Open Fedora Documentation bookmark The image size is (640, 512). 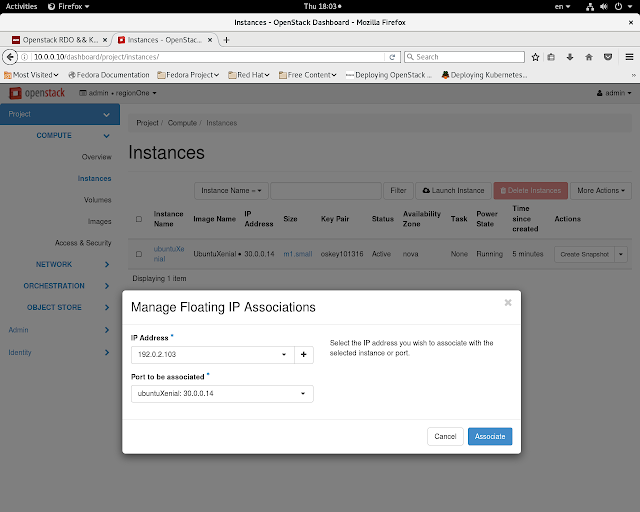[109, 75]
